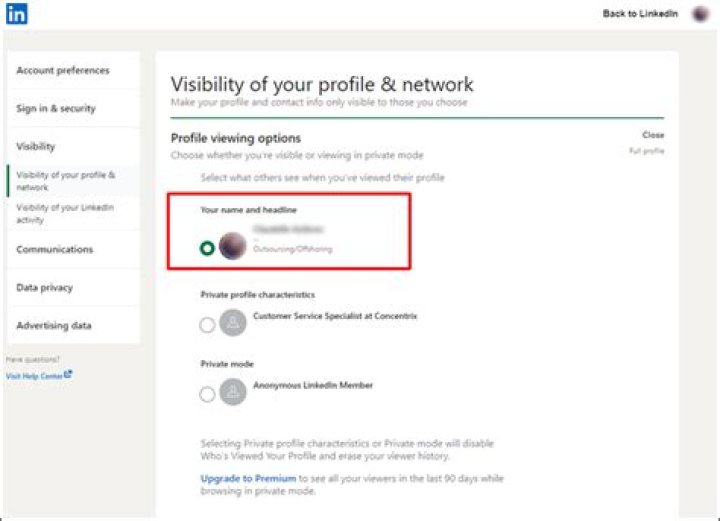
Task: Click the LinkedIn logo icon
Action: coord(17,14)
